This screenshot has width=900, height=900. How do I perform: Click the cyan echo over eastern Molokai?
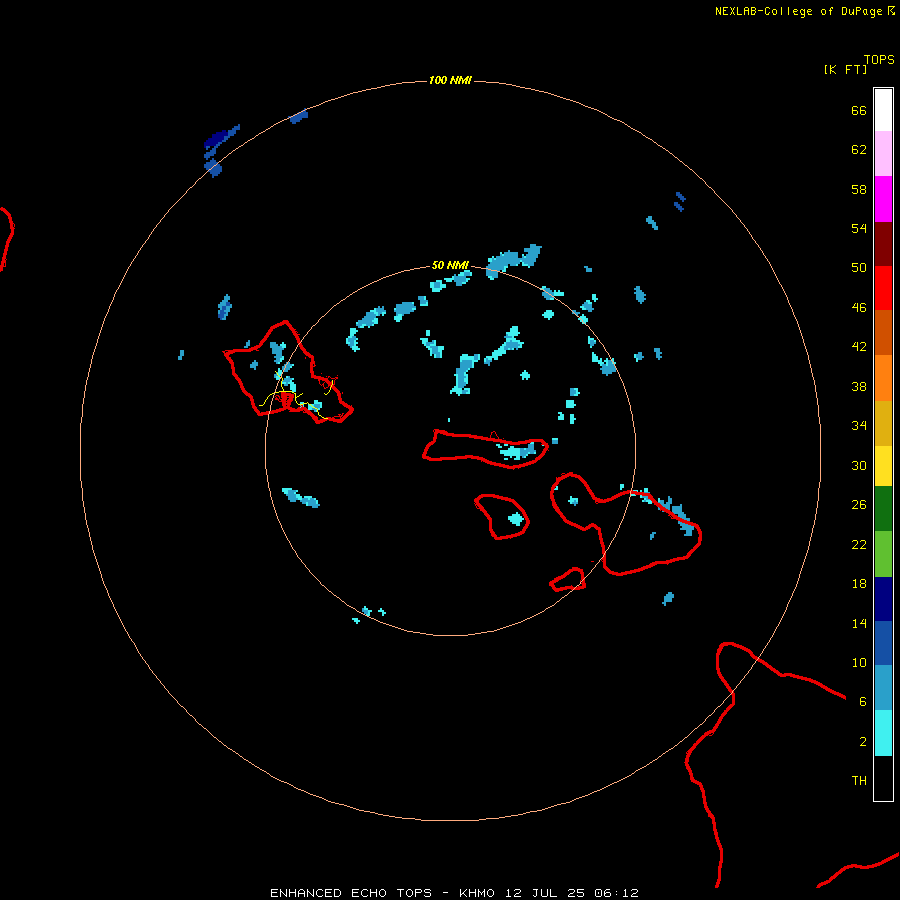(x=517, y=451)
